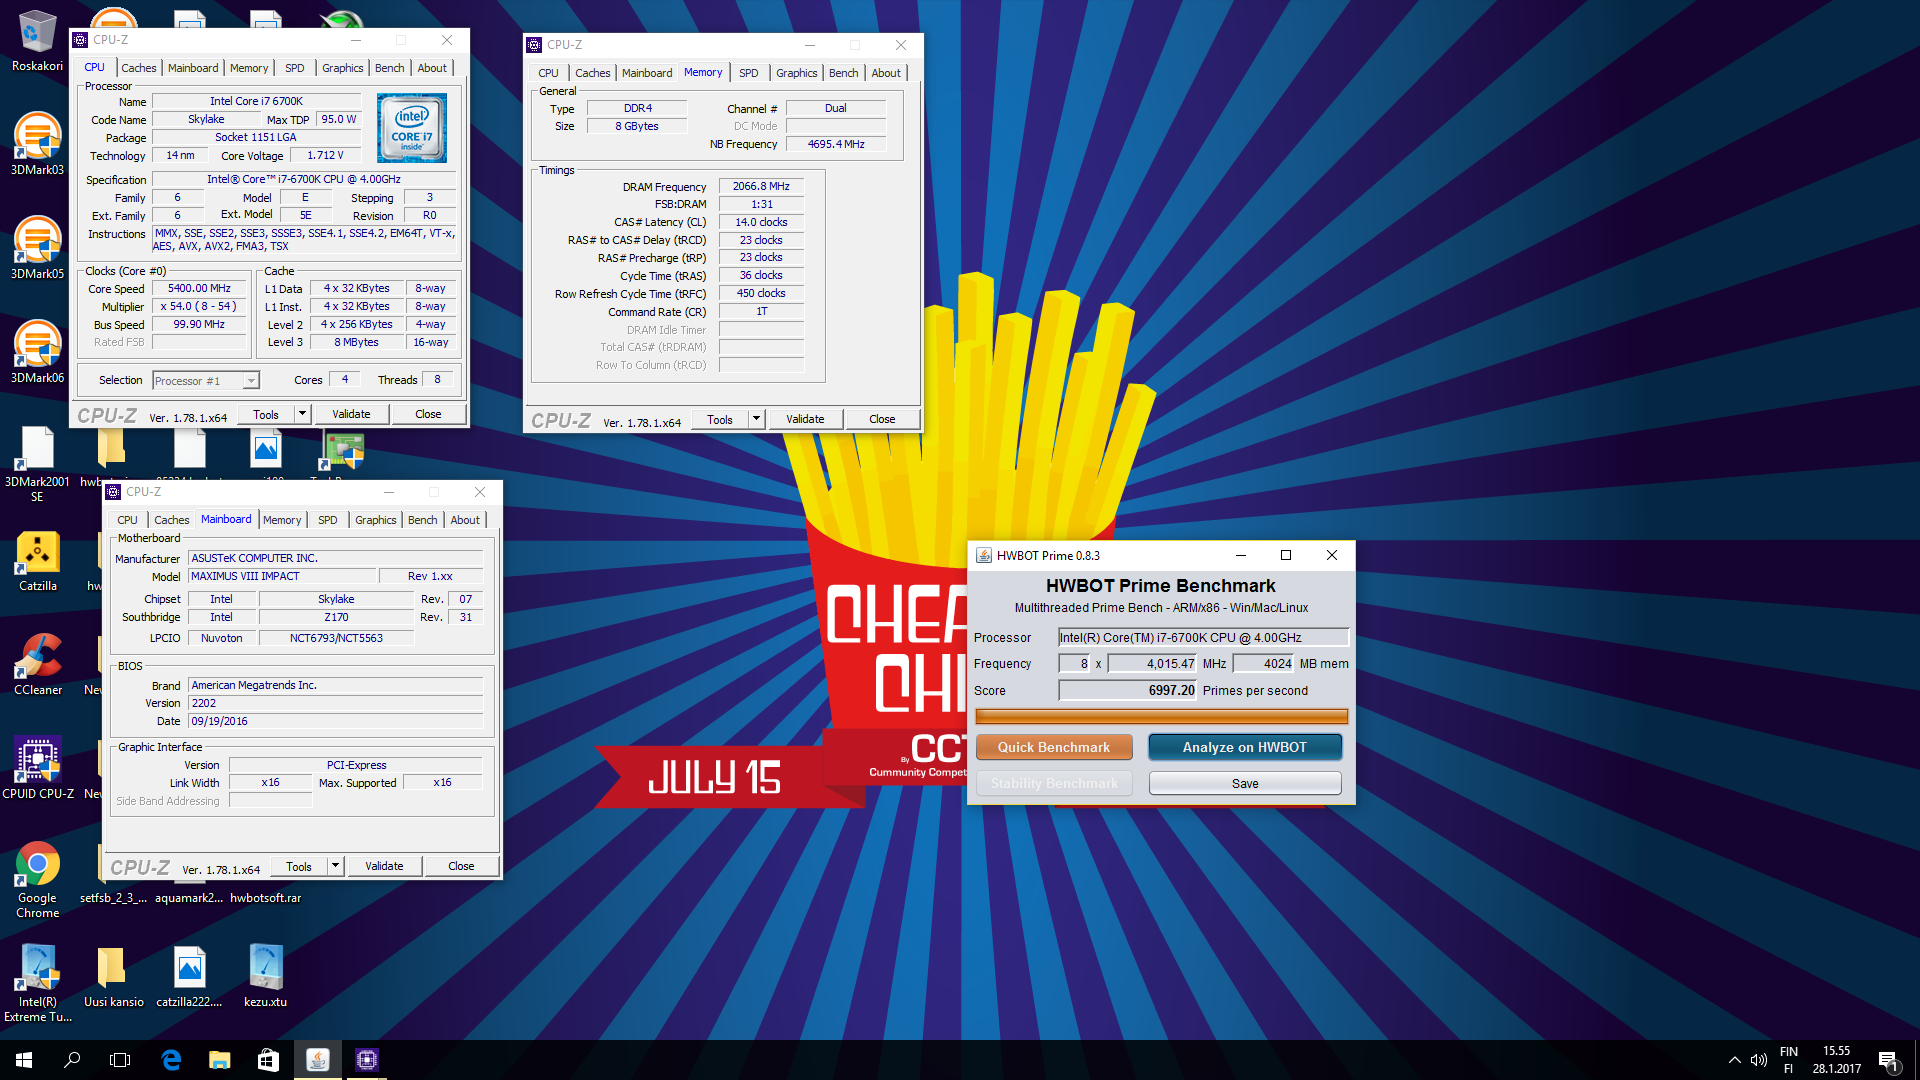Image resolution: width=1920 pixels, height=1080 pixels.
Task: Open File Explorer from the taskbar
Action: click(x=219, y=1060)
